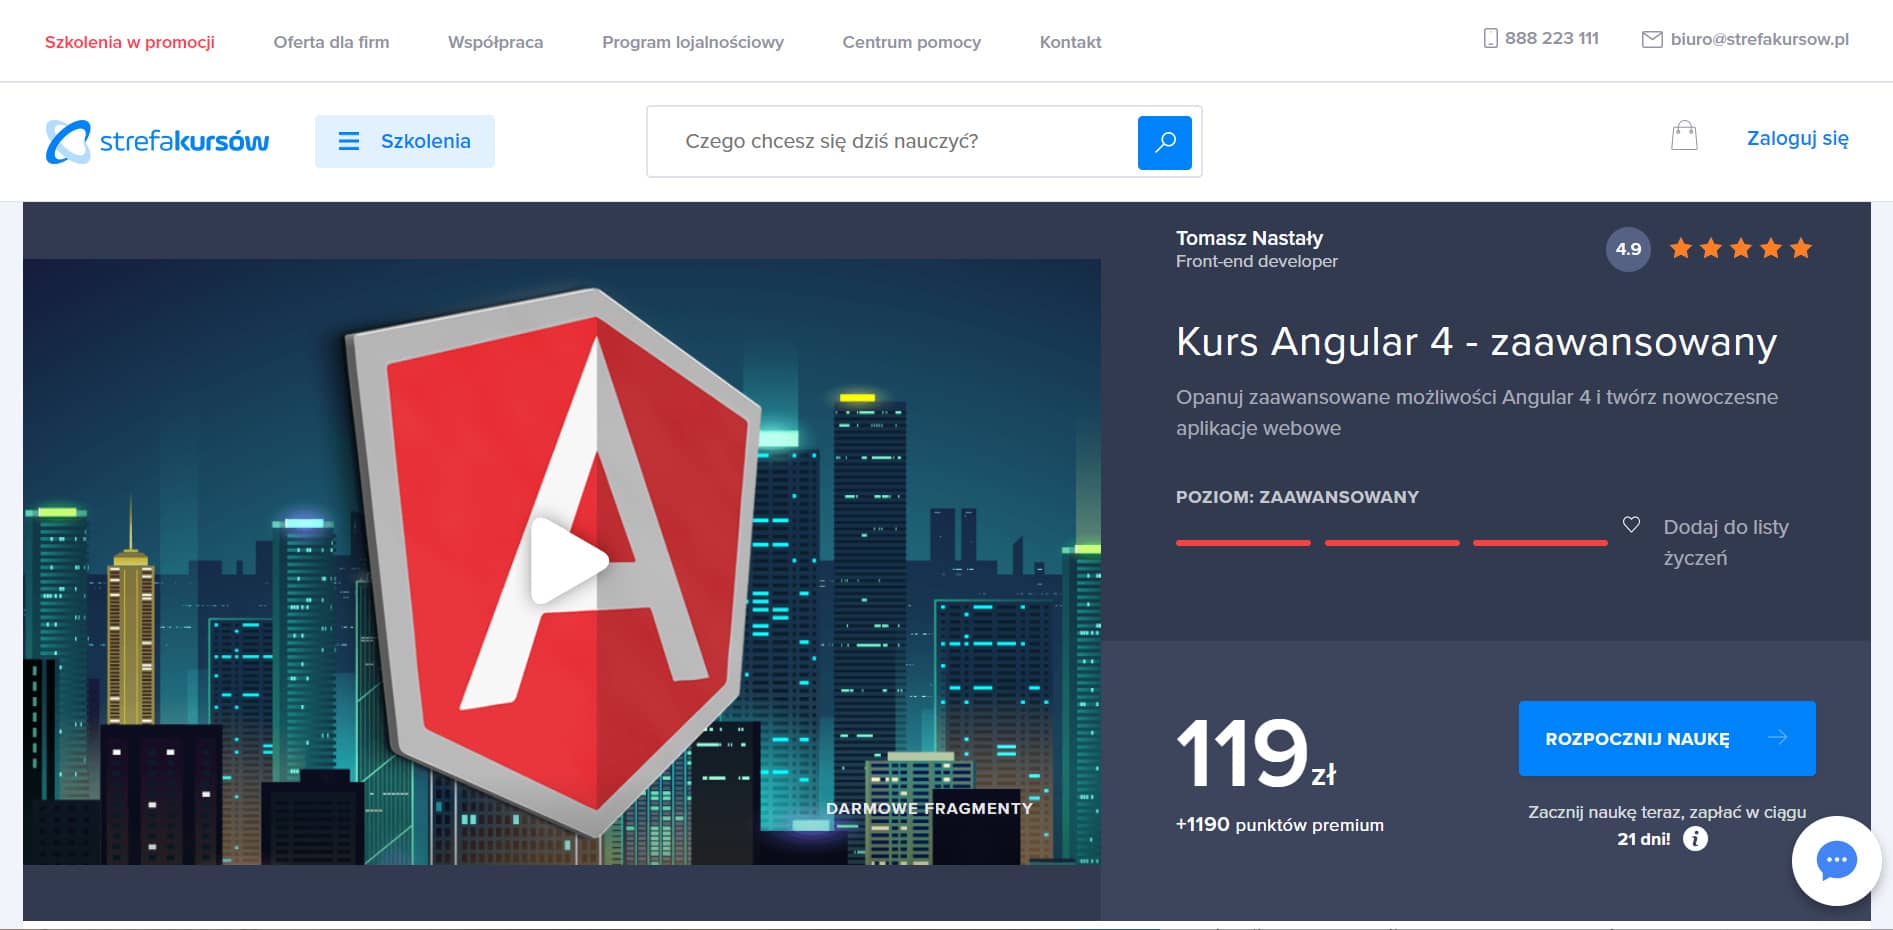Click the 4.9 rating badge
1893x930 pixels.
click(x=1628, y=249)
